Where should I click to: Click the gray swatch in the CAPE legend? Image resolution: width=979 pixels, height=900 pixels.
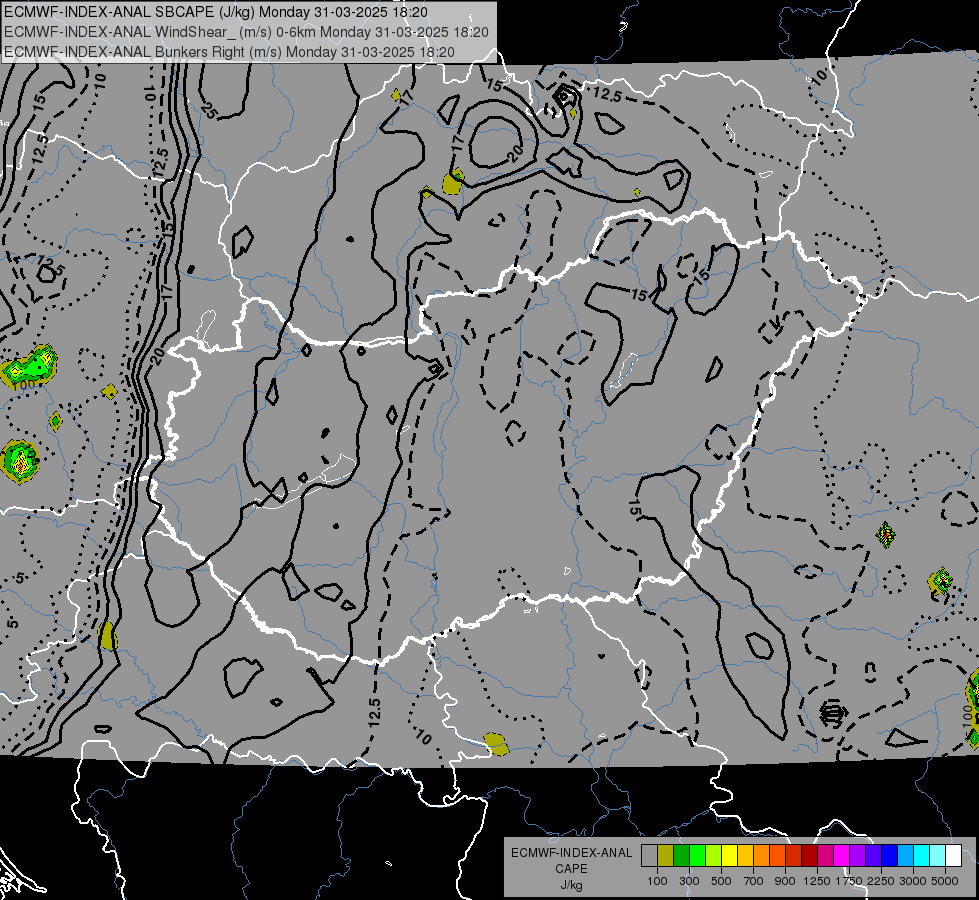(649, 856)
